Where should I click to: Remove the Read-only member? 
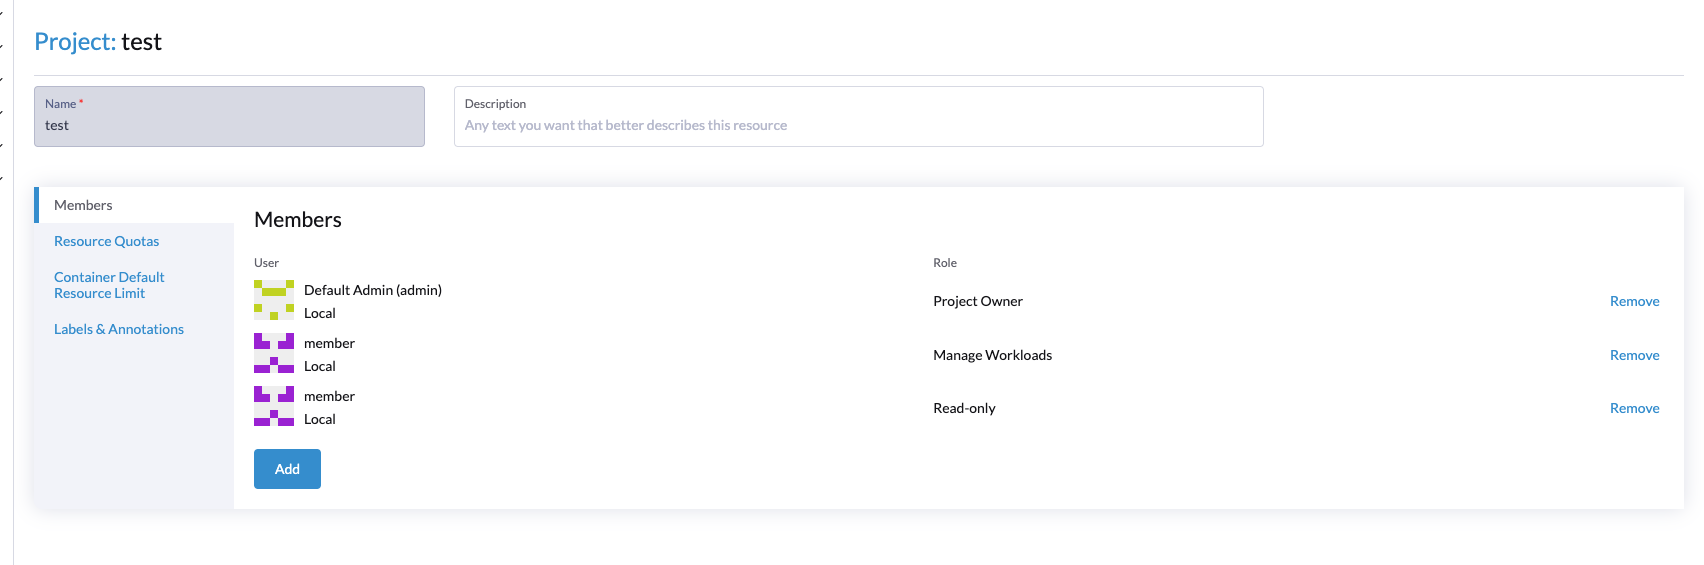click(x=1634, y=408)
